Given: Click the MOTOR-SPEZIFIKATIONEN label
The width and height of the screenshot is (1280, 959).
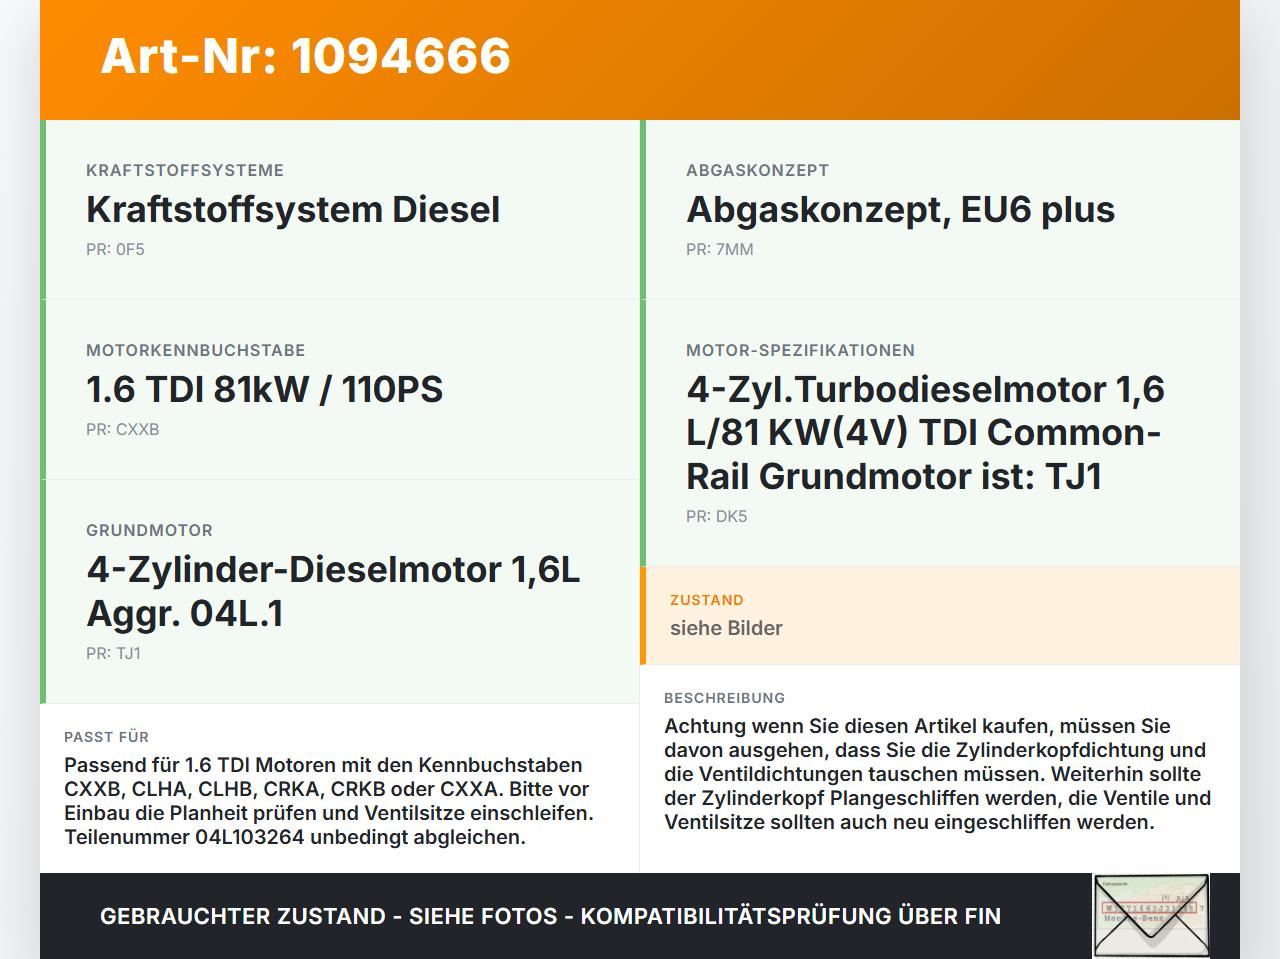Looking at the screenshot, I should [800, 350].
